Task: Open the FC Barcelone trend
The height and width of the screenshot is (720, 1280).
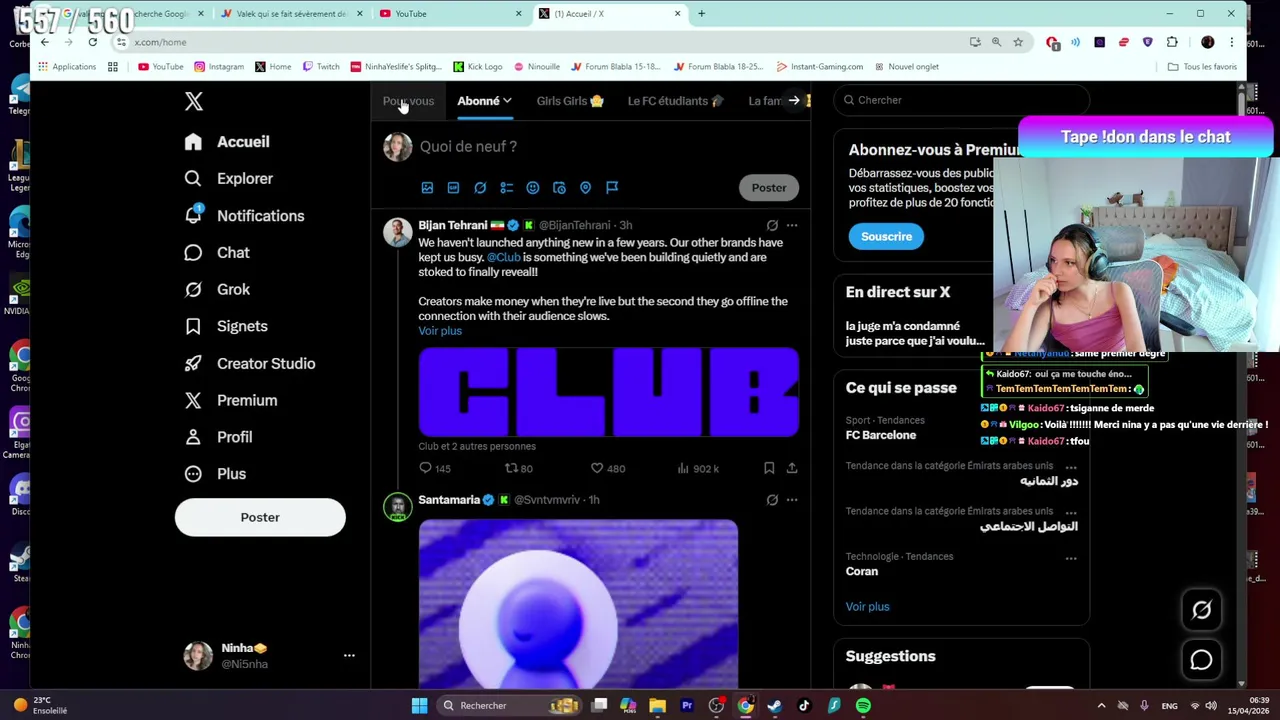Action: pos(881,436)
